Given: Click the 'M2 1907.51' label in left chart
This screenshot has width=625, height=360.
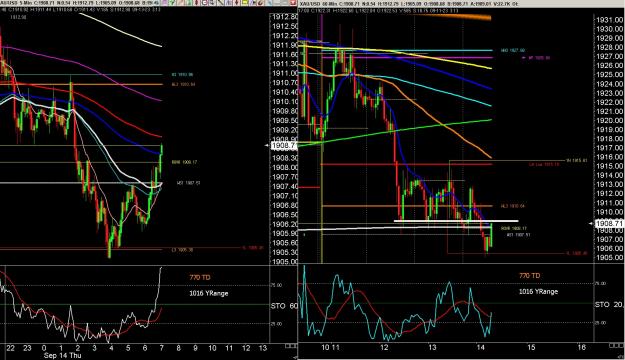Looking at the screenshot, I should click(x=188, y=183).
